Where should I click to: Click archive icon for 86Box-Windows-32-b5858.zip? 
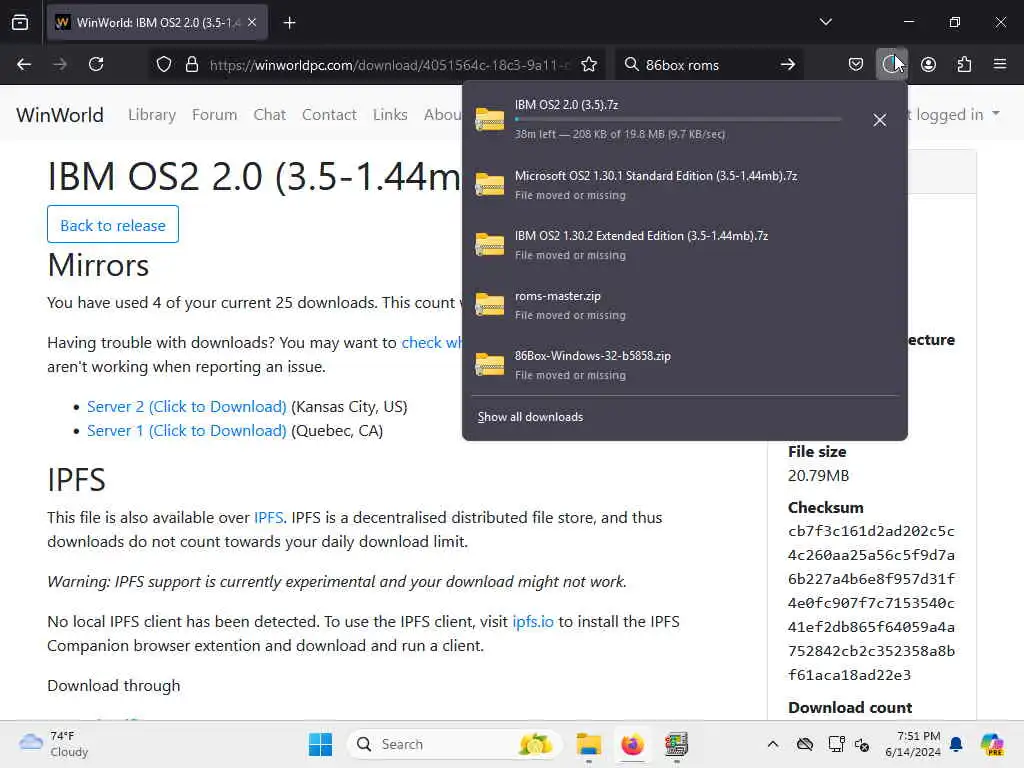coord(490,364)
